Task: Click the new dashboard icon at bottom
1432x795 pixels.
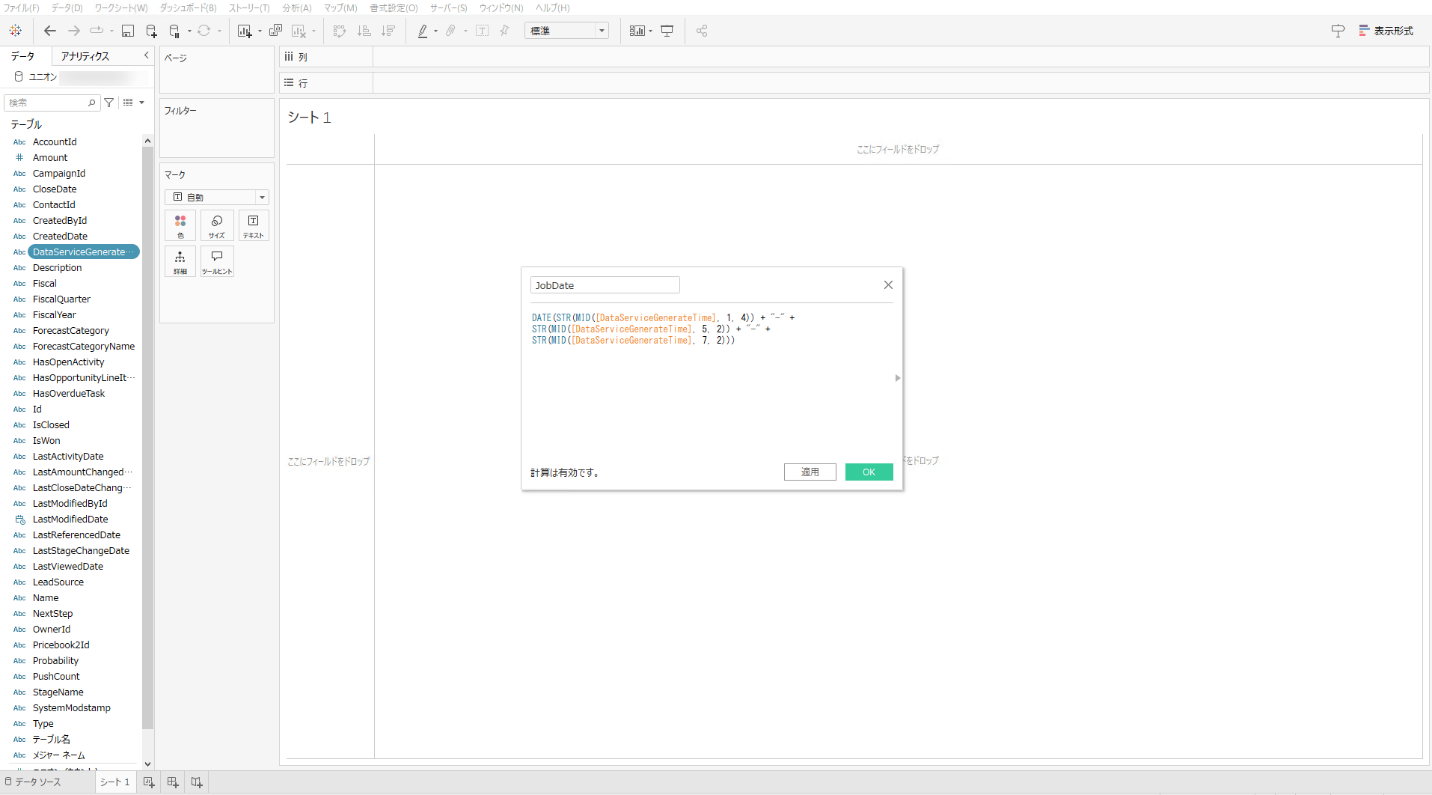Action: (x=173, y=782)
